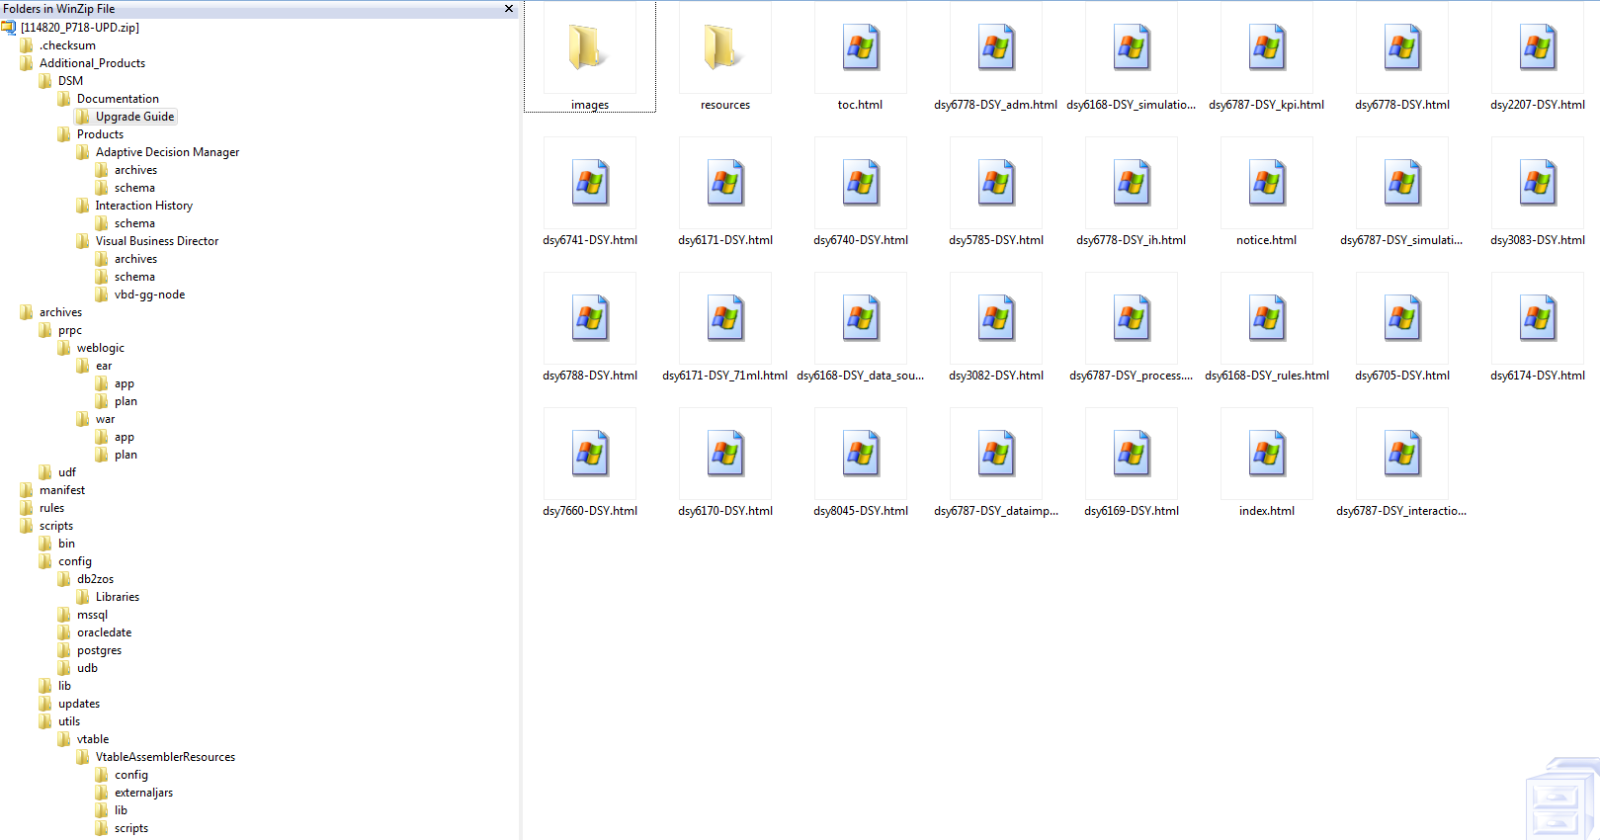Select dsy6171-DSY.html file icon
The image size is (1600, 840).
click(x=725, y=183)
